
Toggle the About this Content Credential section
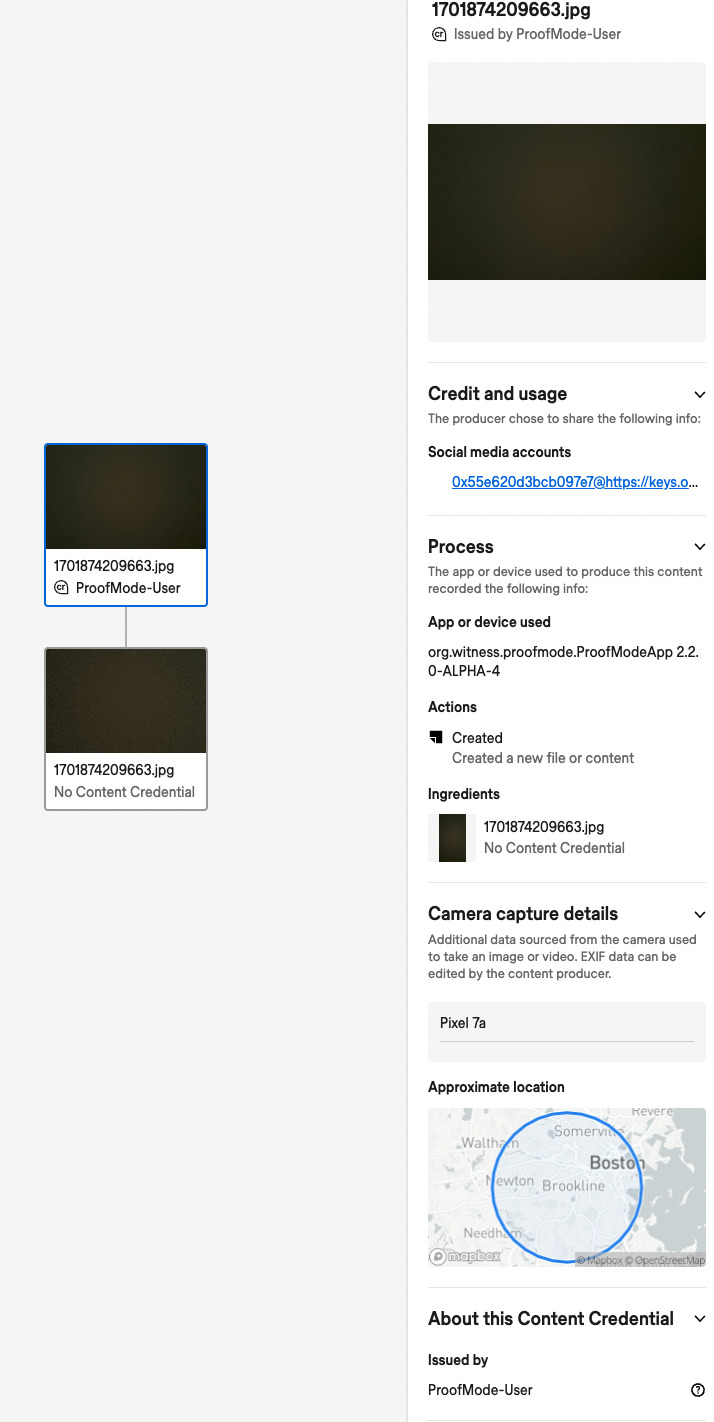coord(699,1319)
